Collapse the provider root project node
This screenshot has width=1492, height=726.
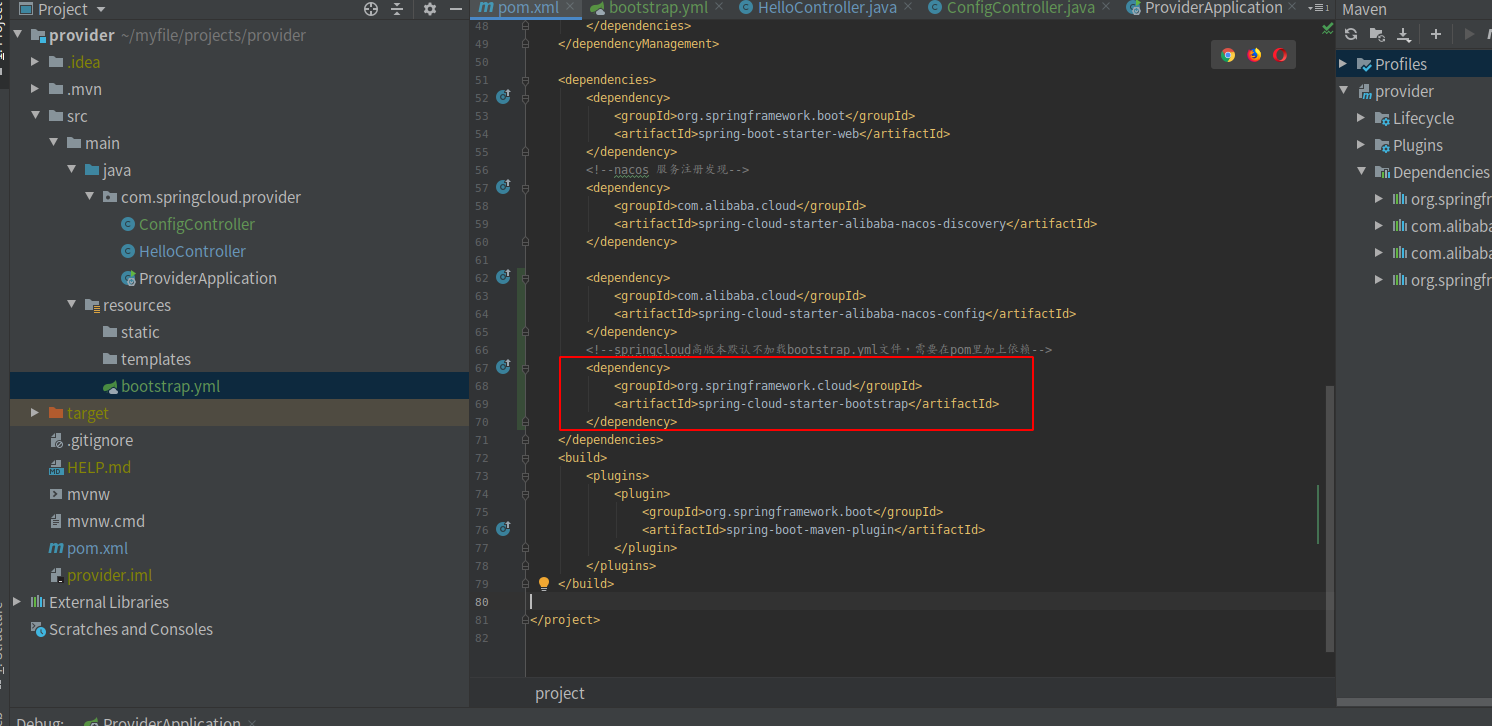(x=18, y=35)
